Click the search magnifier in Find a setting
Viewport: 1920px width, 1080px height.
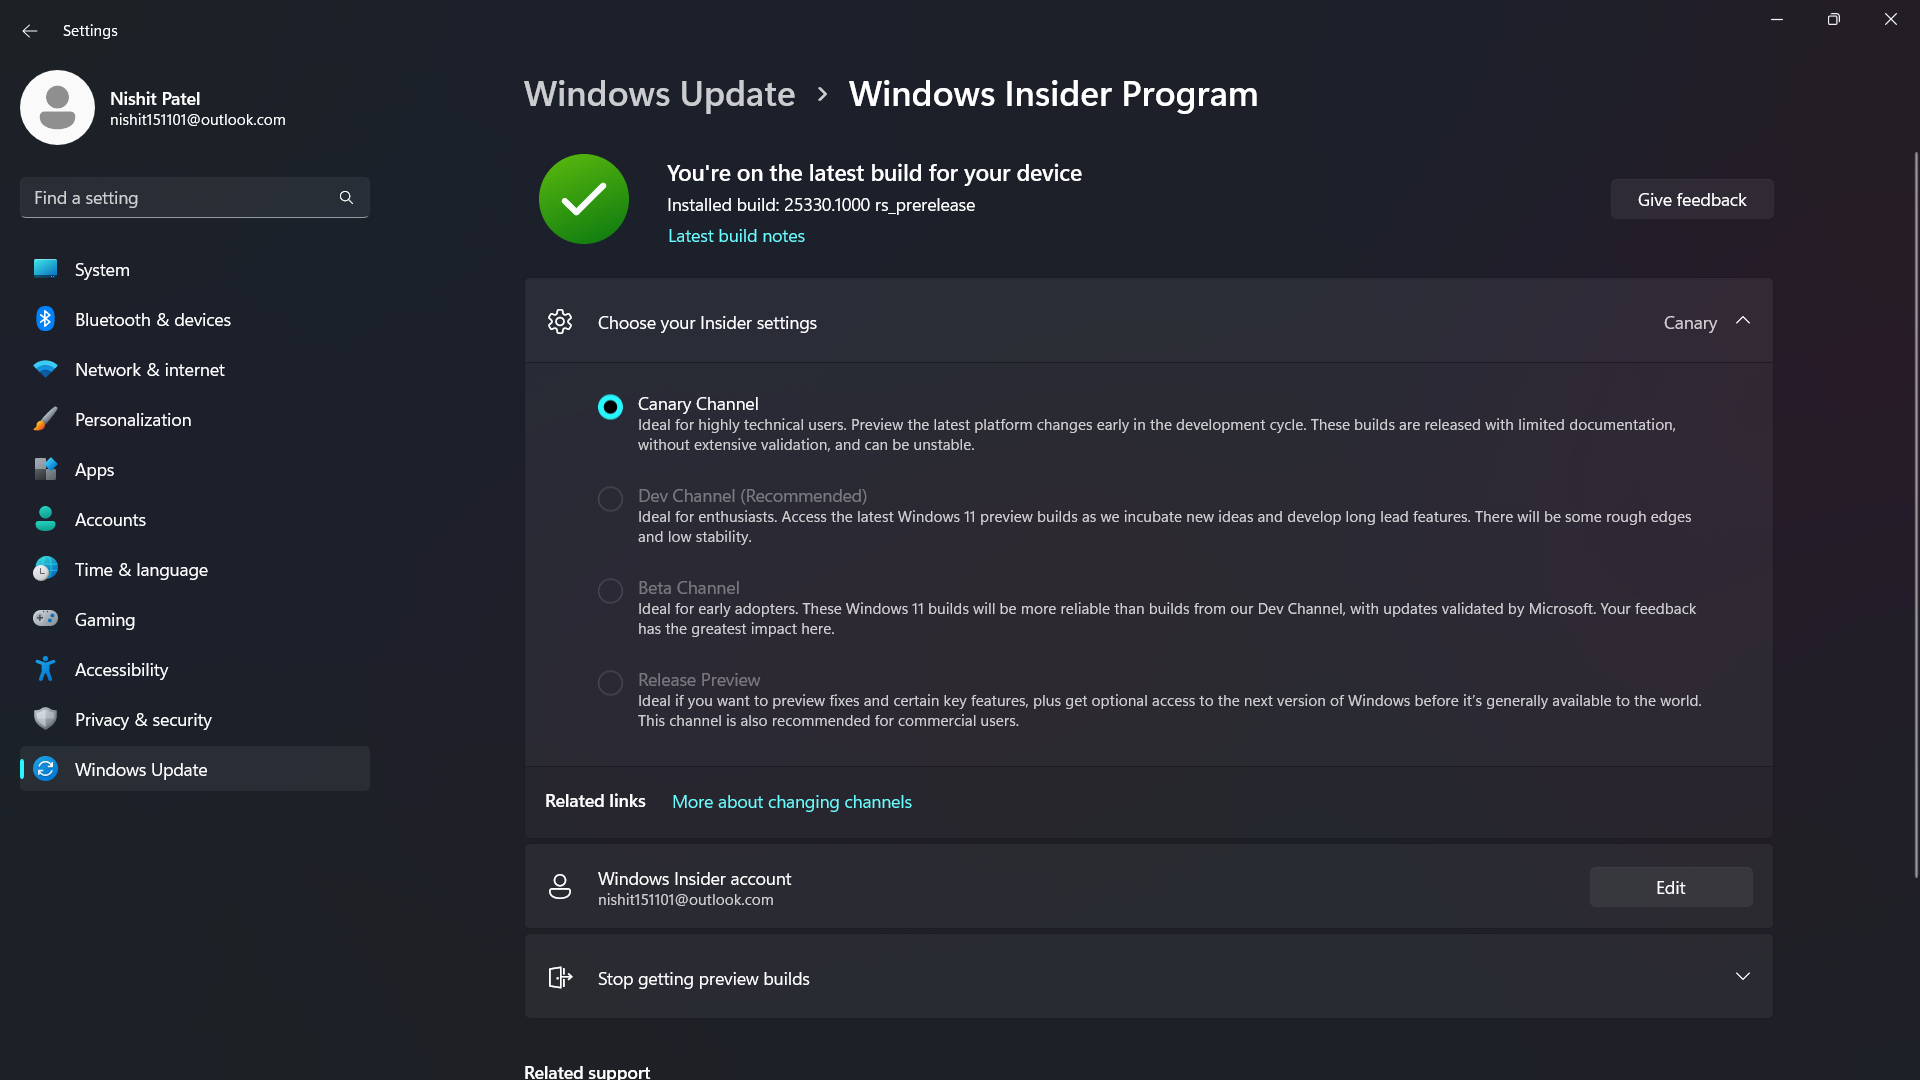click(345, 197)
